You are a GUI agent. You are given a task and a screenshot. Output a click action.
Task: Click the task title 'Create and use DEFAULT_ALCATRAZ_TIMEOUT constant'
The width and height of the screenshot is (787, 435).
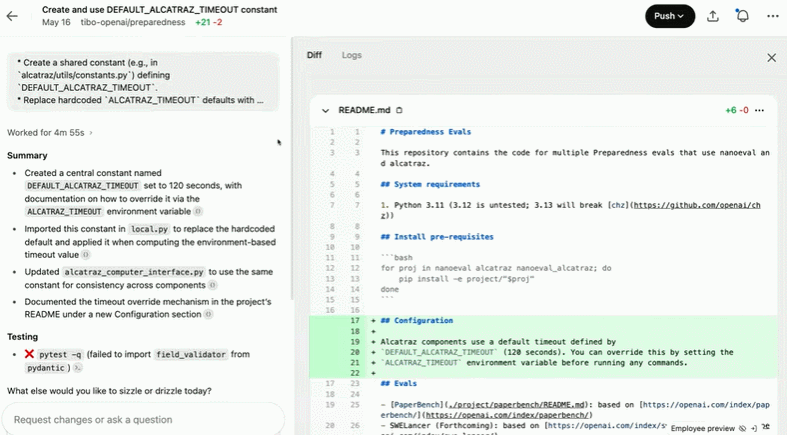[x=160, y=10]
